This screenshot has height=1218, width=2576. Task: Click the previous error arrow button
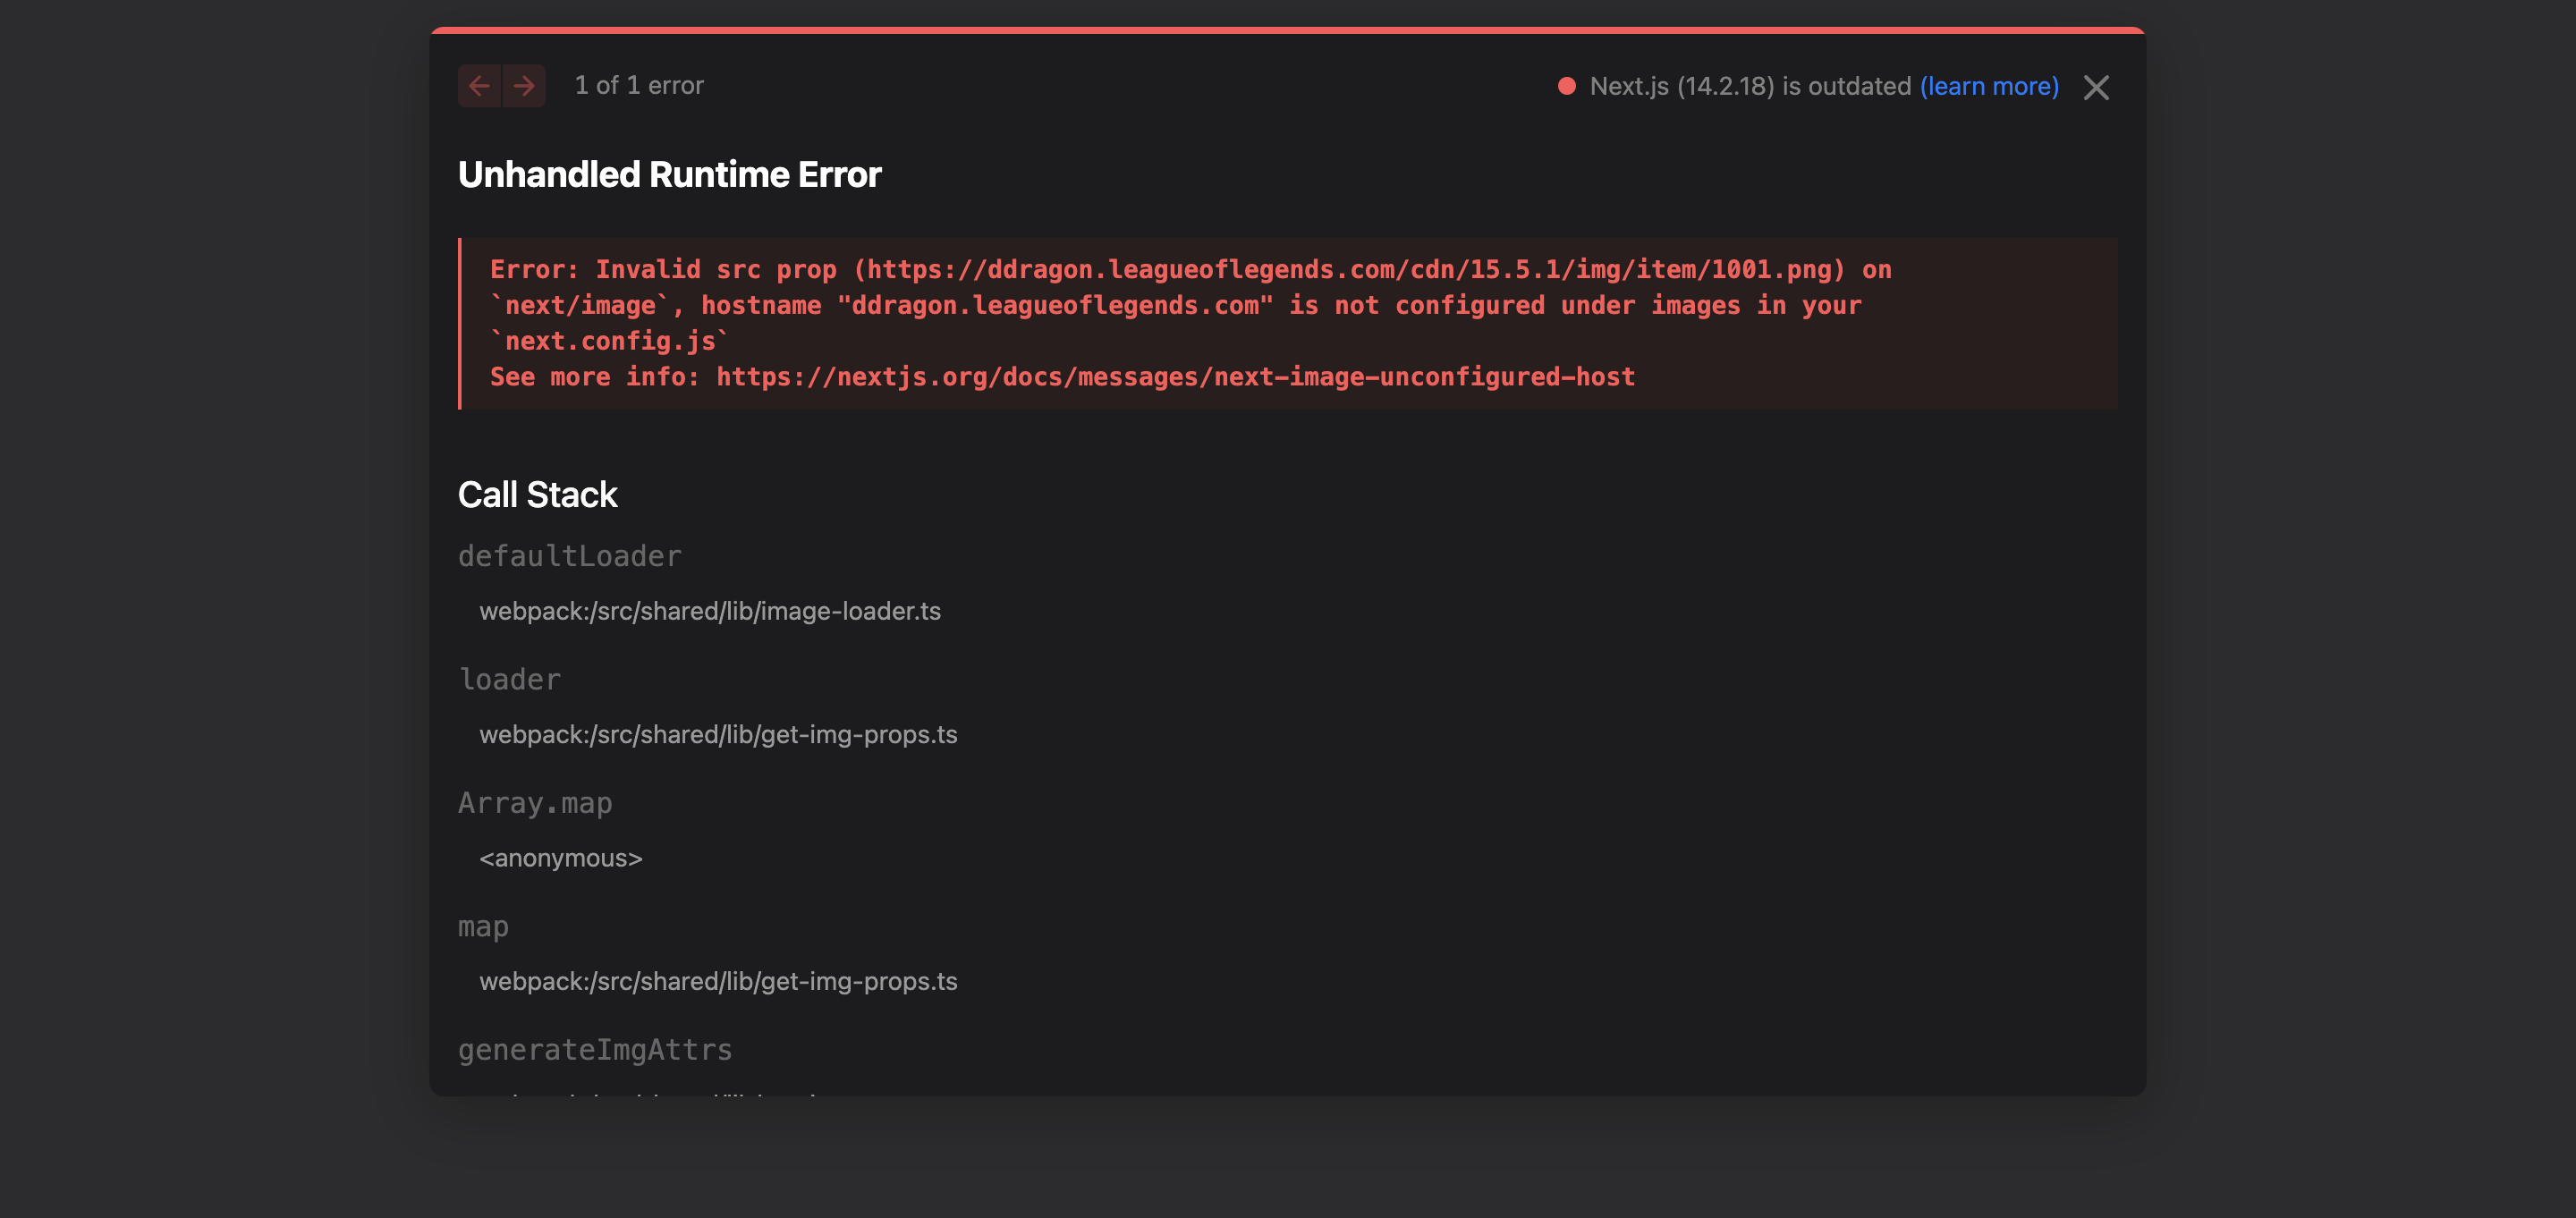[x=479, y=86]
